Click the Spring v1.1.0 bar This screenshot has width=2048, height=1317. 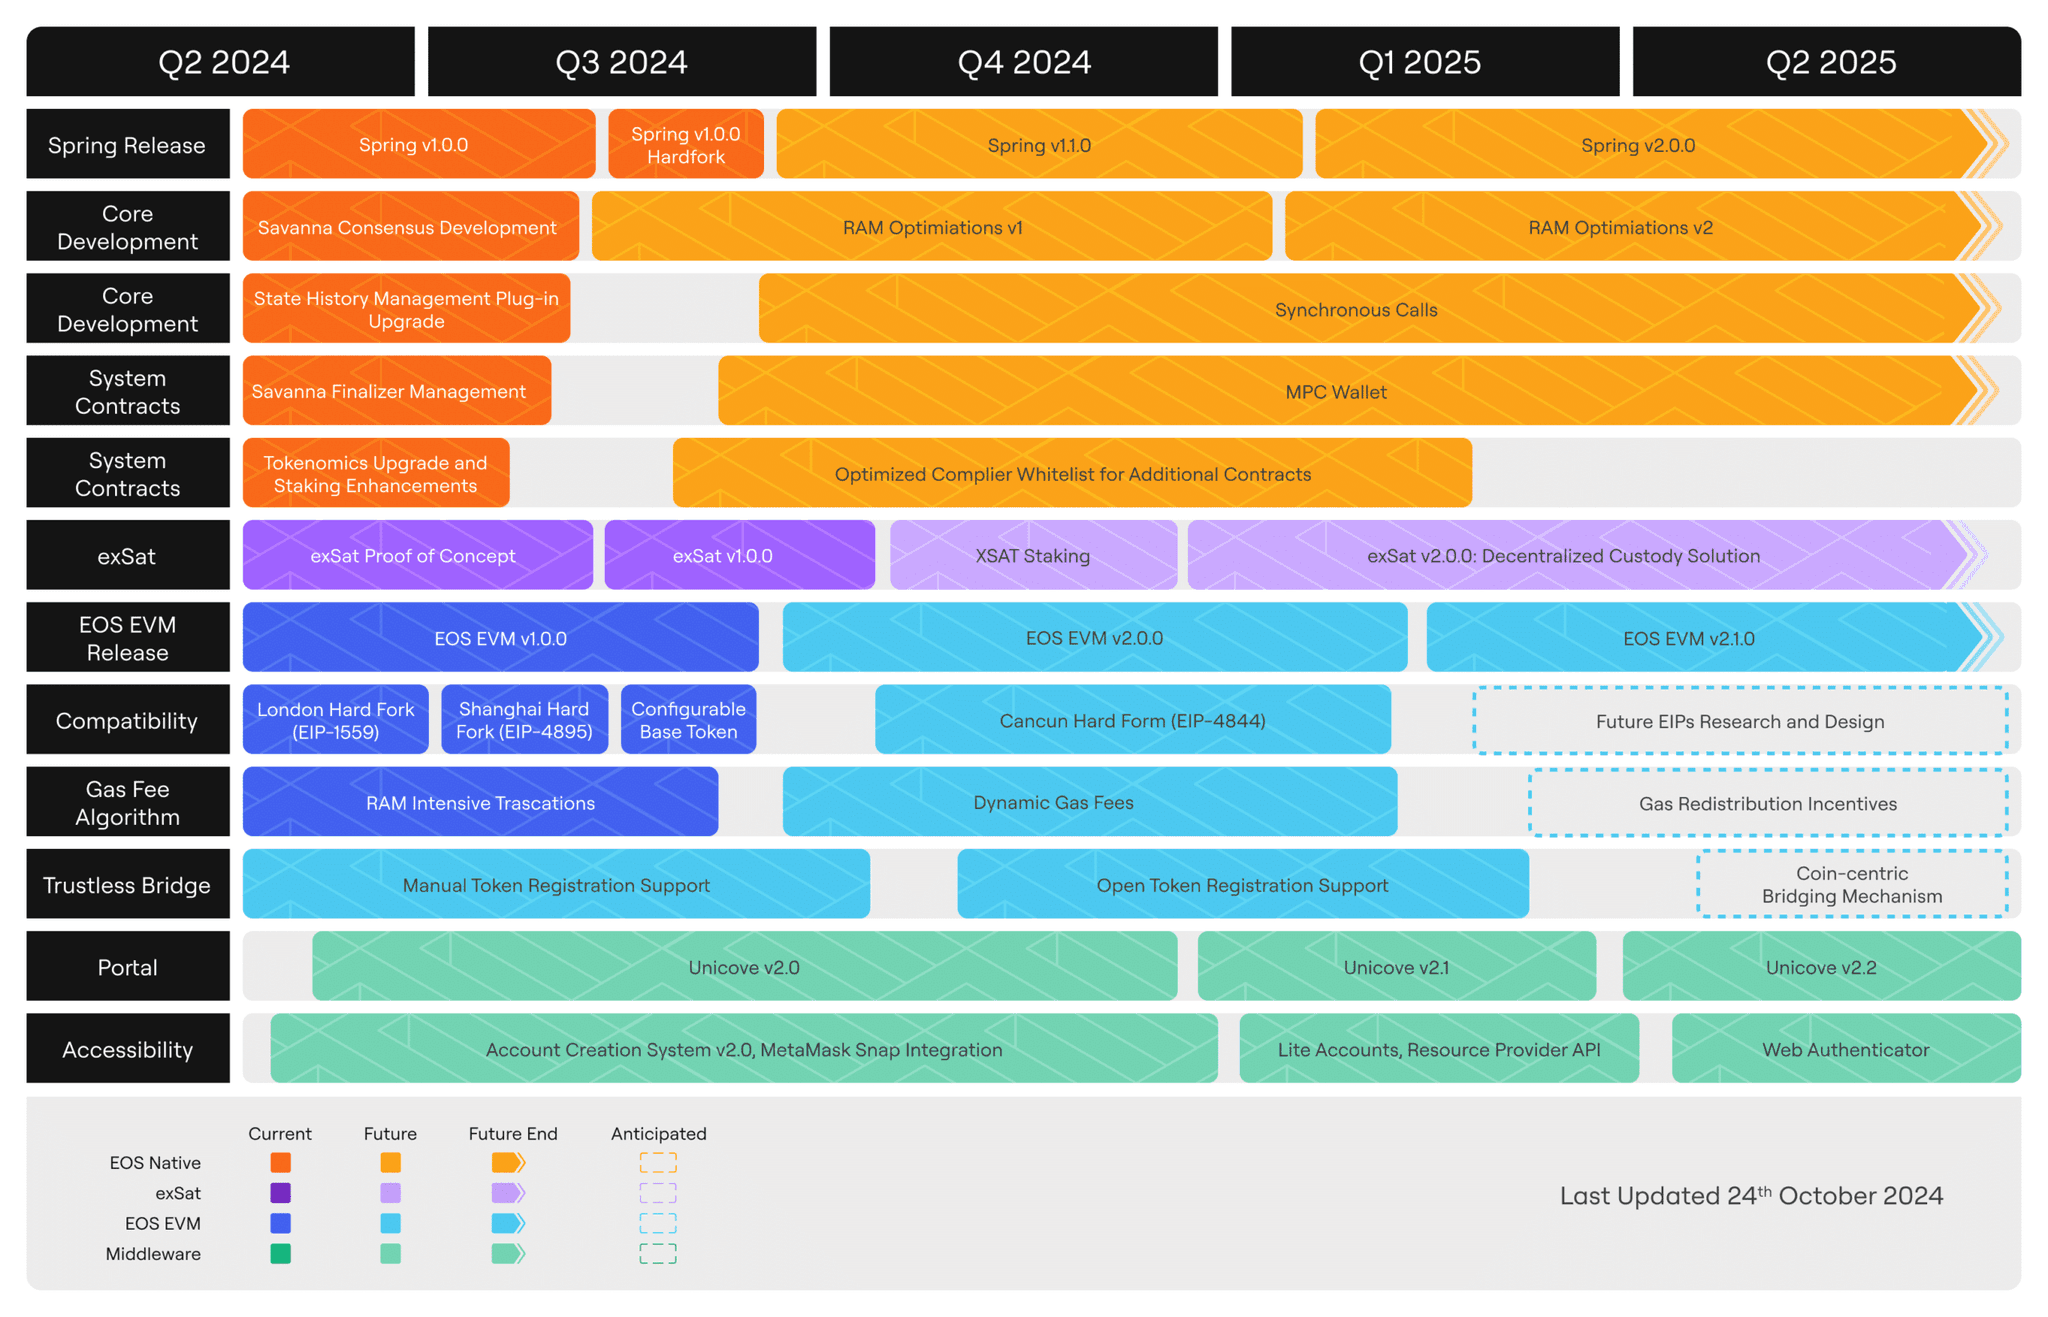[1039, 145]
